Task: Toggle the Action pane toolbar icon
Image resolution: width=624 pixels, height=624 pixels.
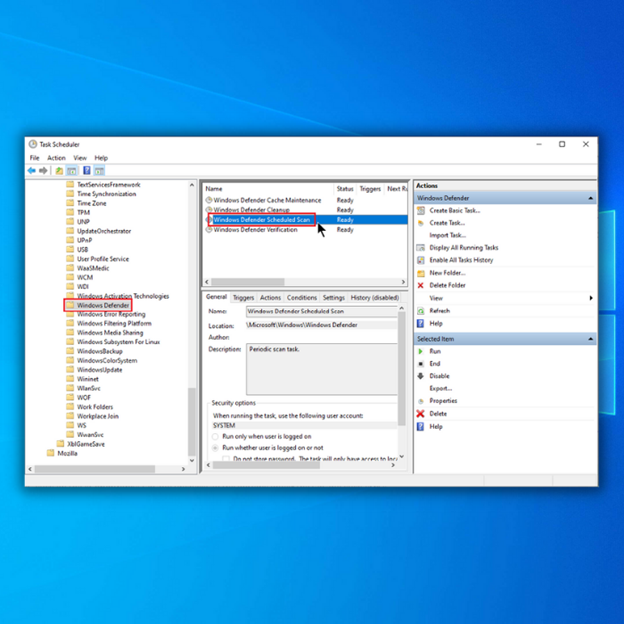Action: coord(99,171)
